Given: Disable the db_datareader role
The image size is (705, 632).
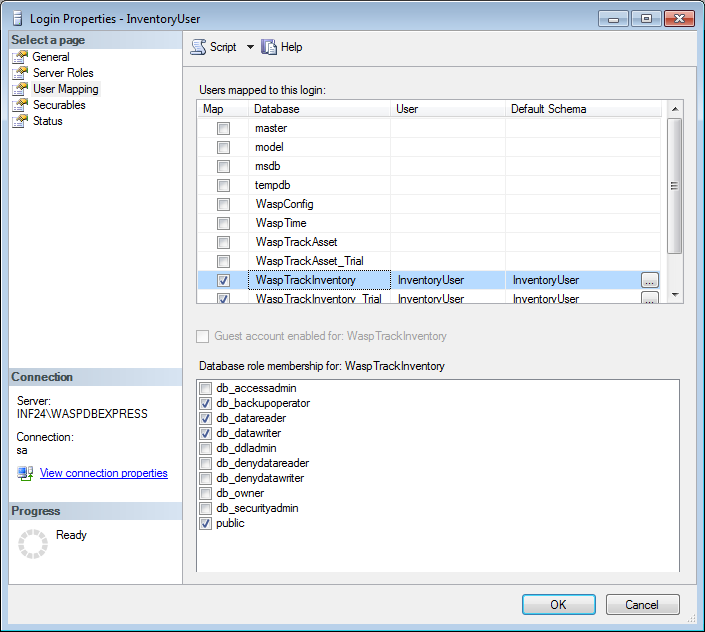Looking at the screenshot, I should click(x=205, y=418).
